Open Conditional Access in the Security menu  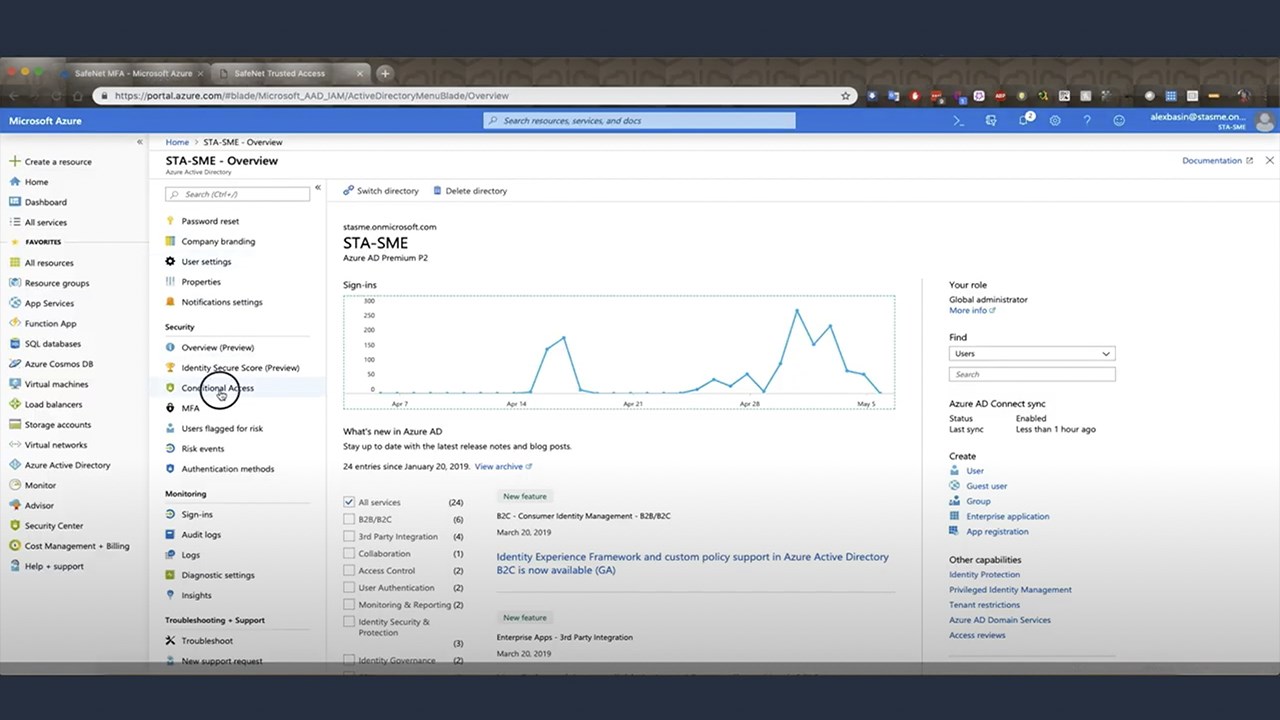click(x=218, y=388)
